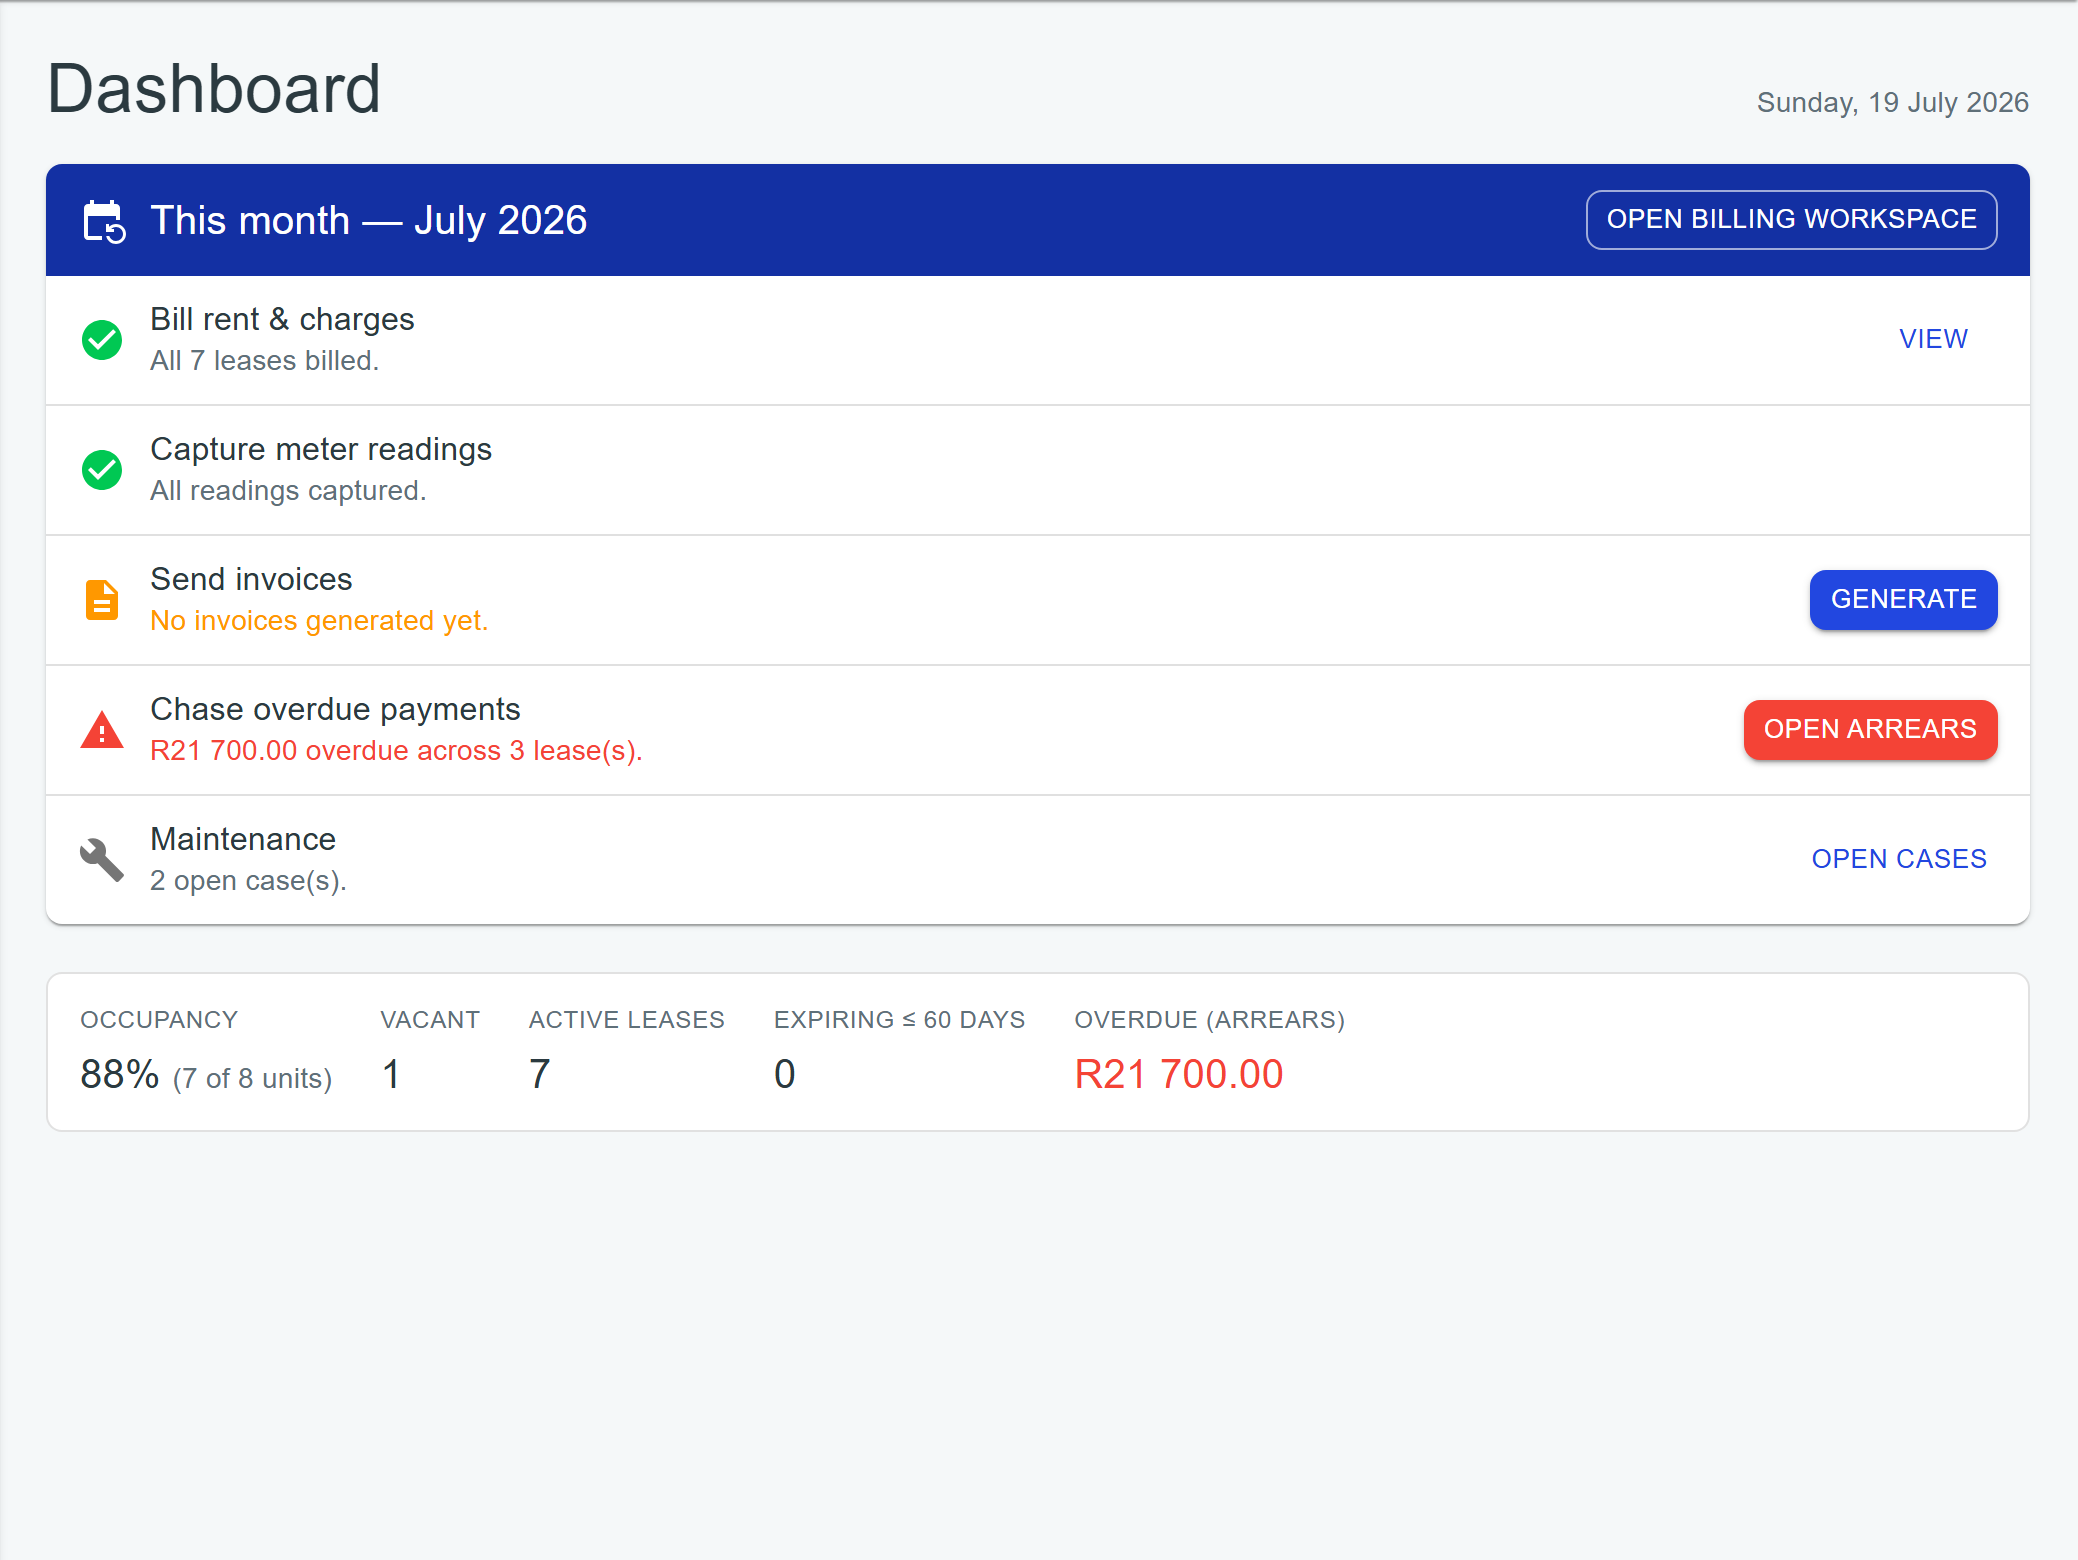The width and height of the screenshot is (2078, 1560).
Task: Open maintenance cases
Action: (1898, 860)
